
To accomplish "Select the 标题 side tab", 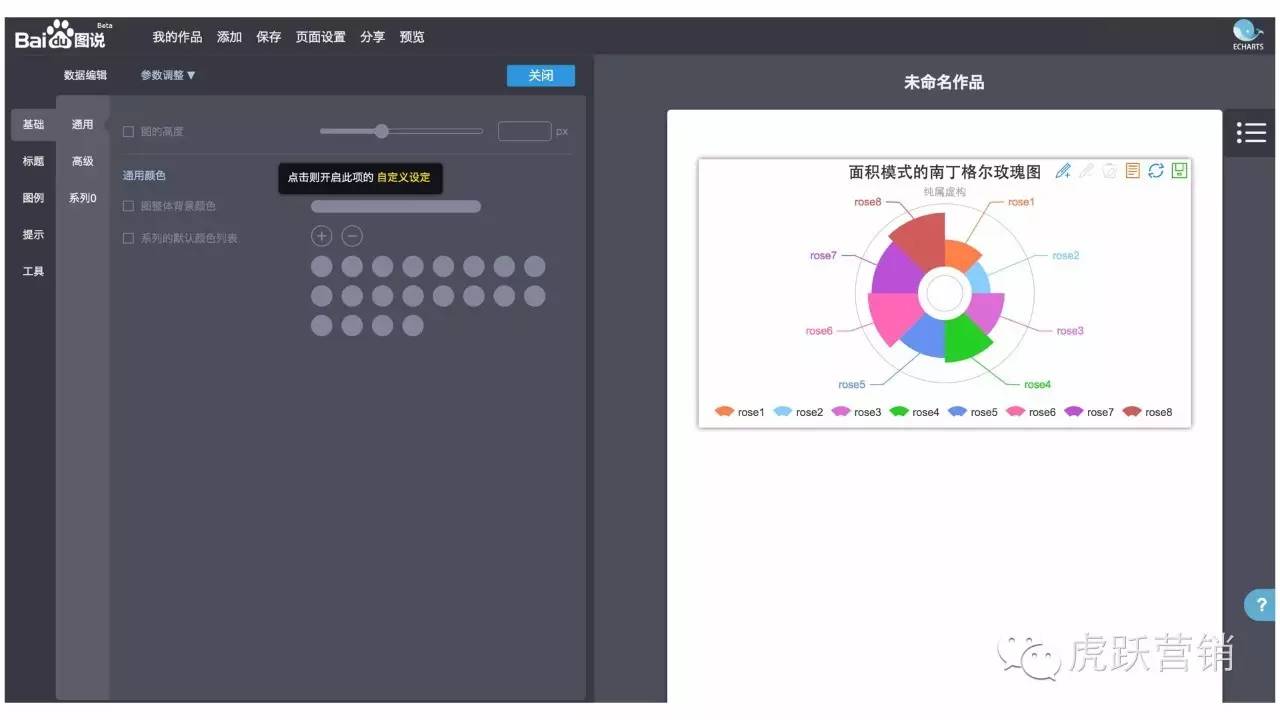I will pyautogui.click(x=33, y=161).
